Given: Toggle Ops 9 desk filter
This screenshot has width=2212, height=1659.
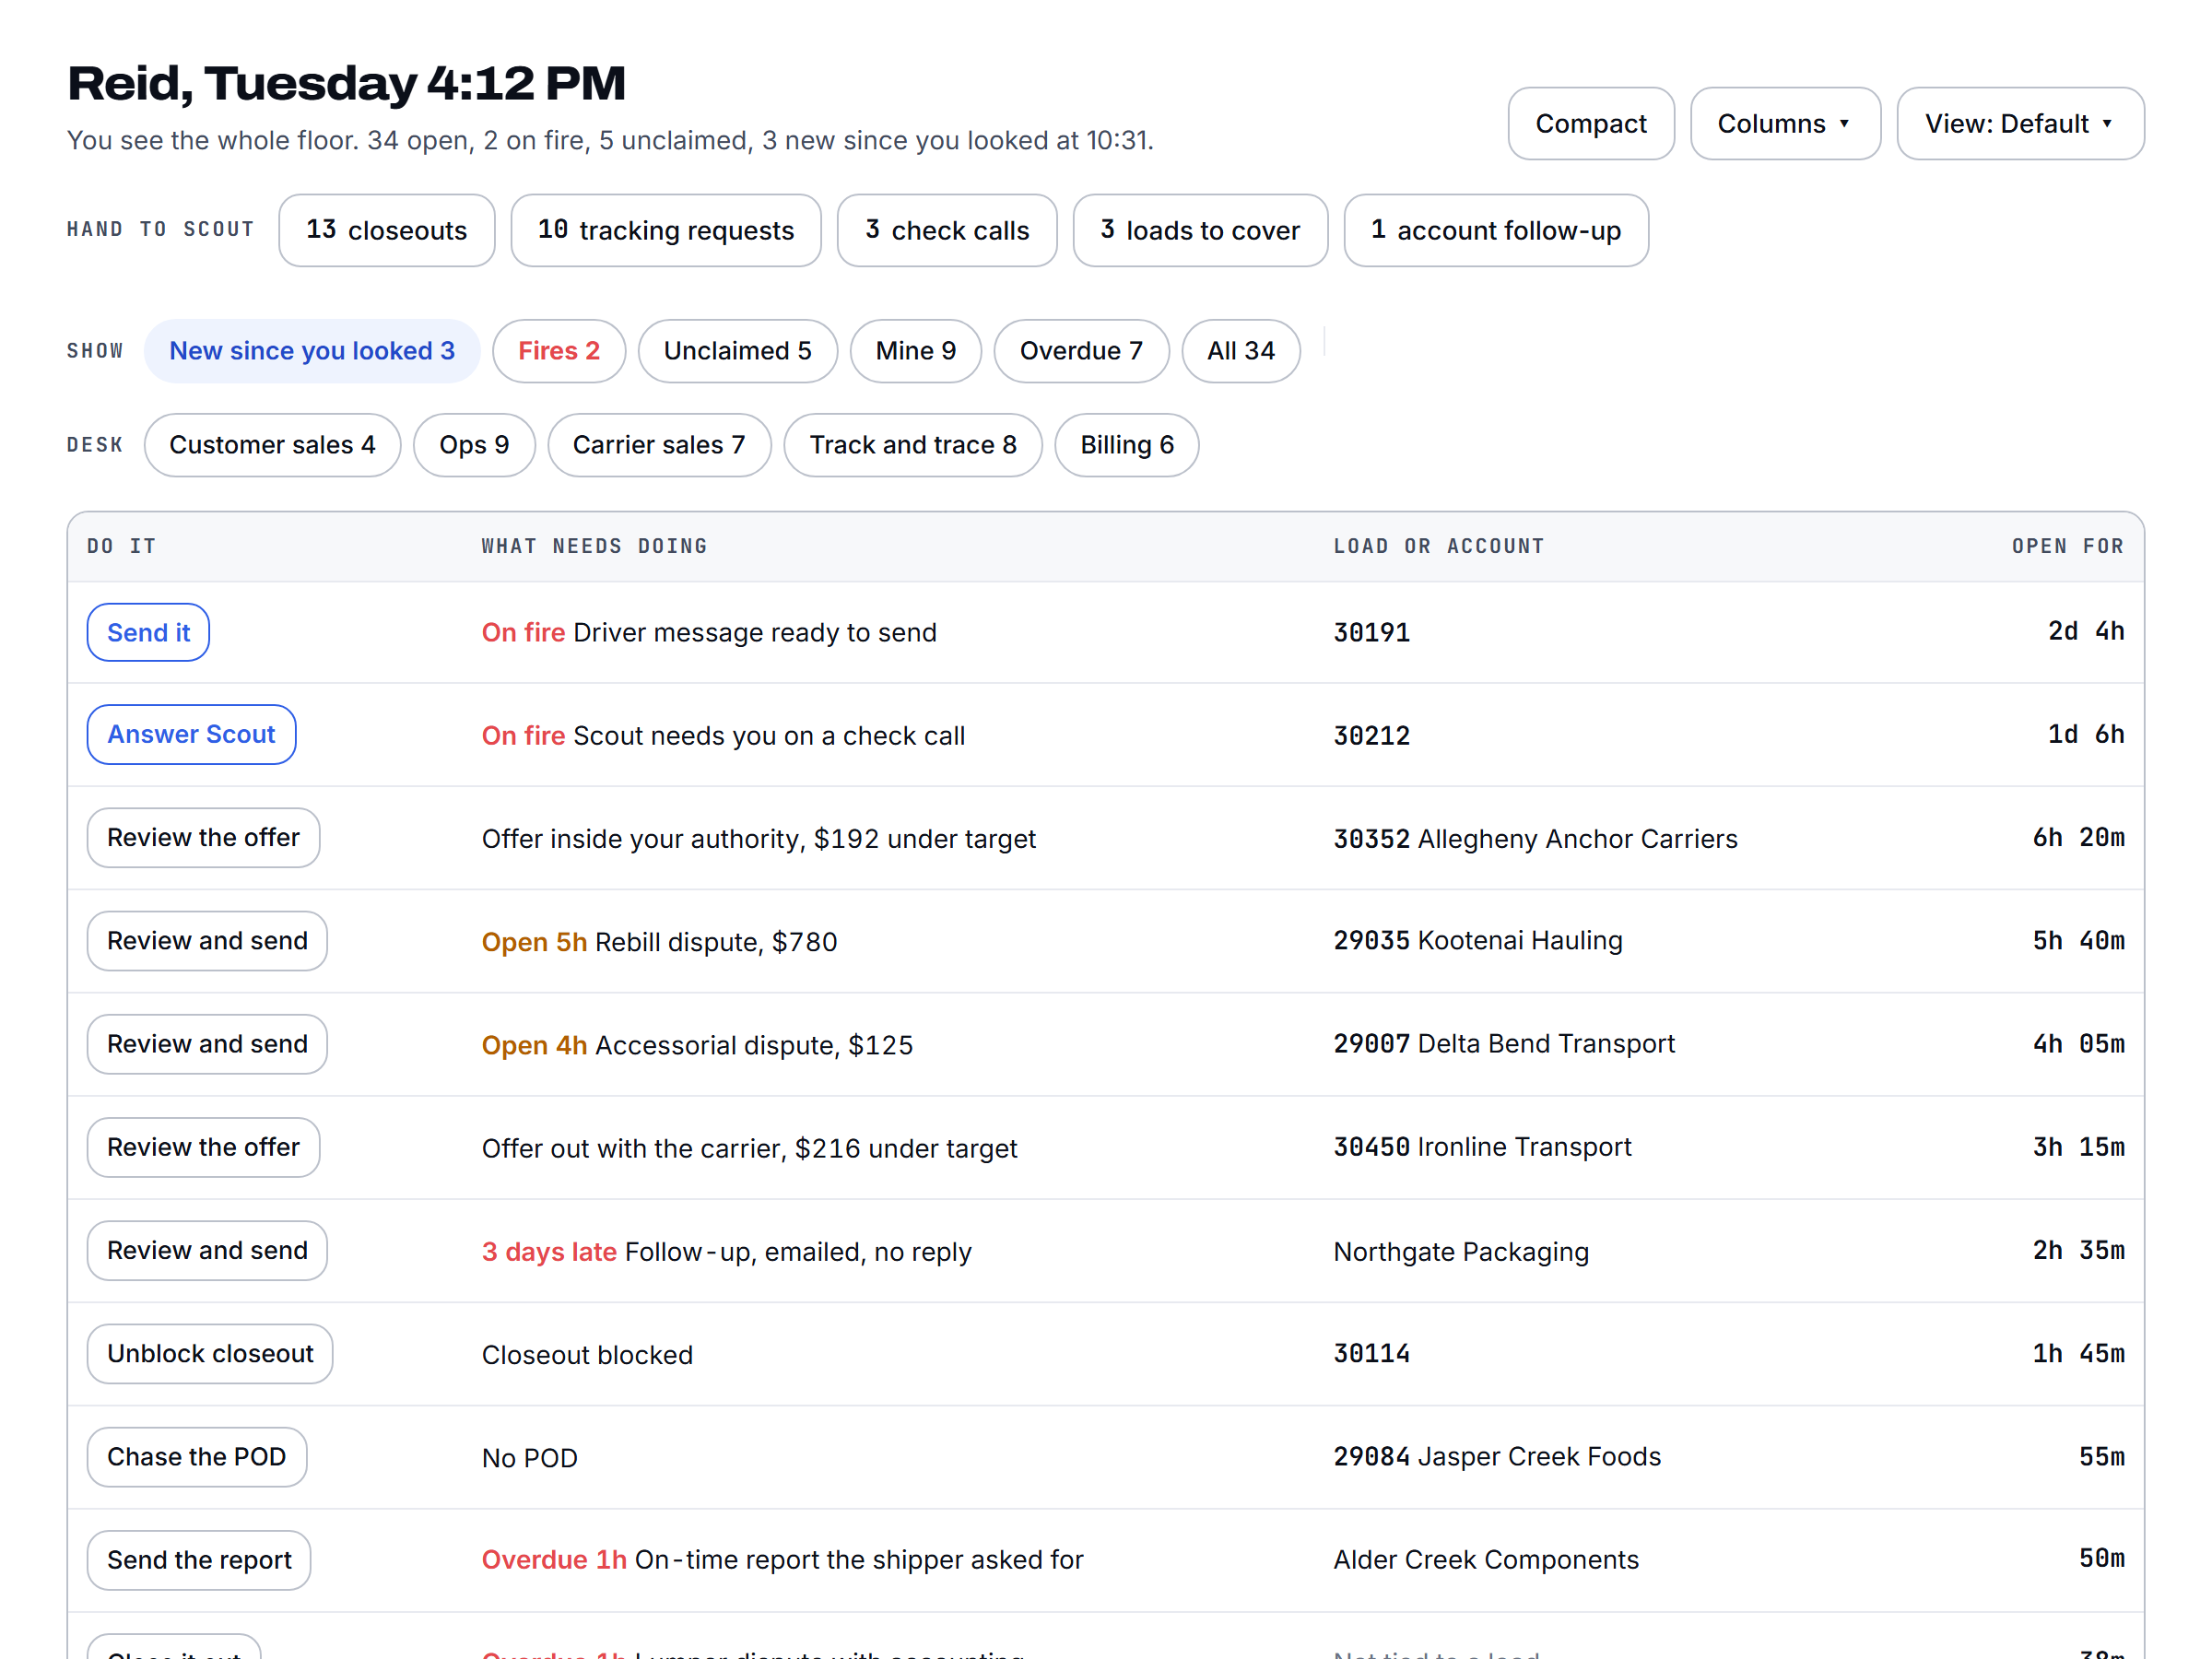Looking at the screenshot, I should tap(474, 445).
